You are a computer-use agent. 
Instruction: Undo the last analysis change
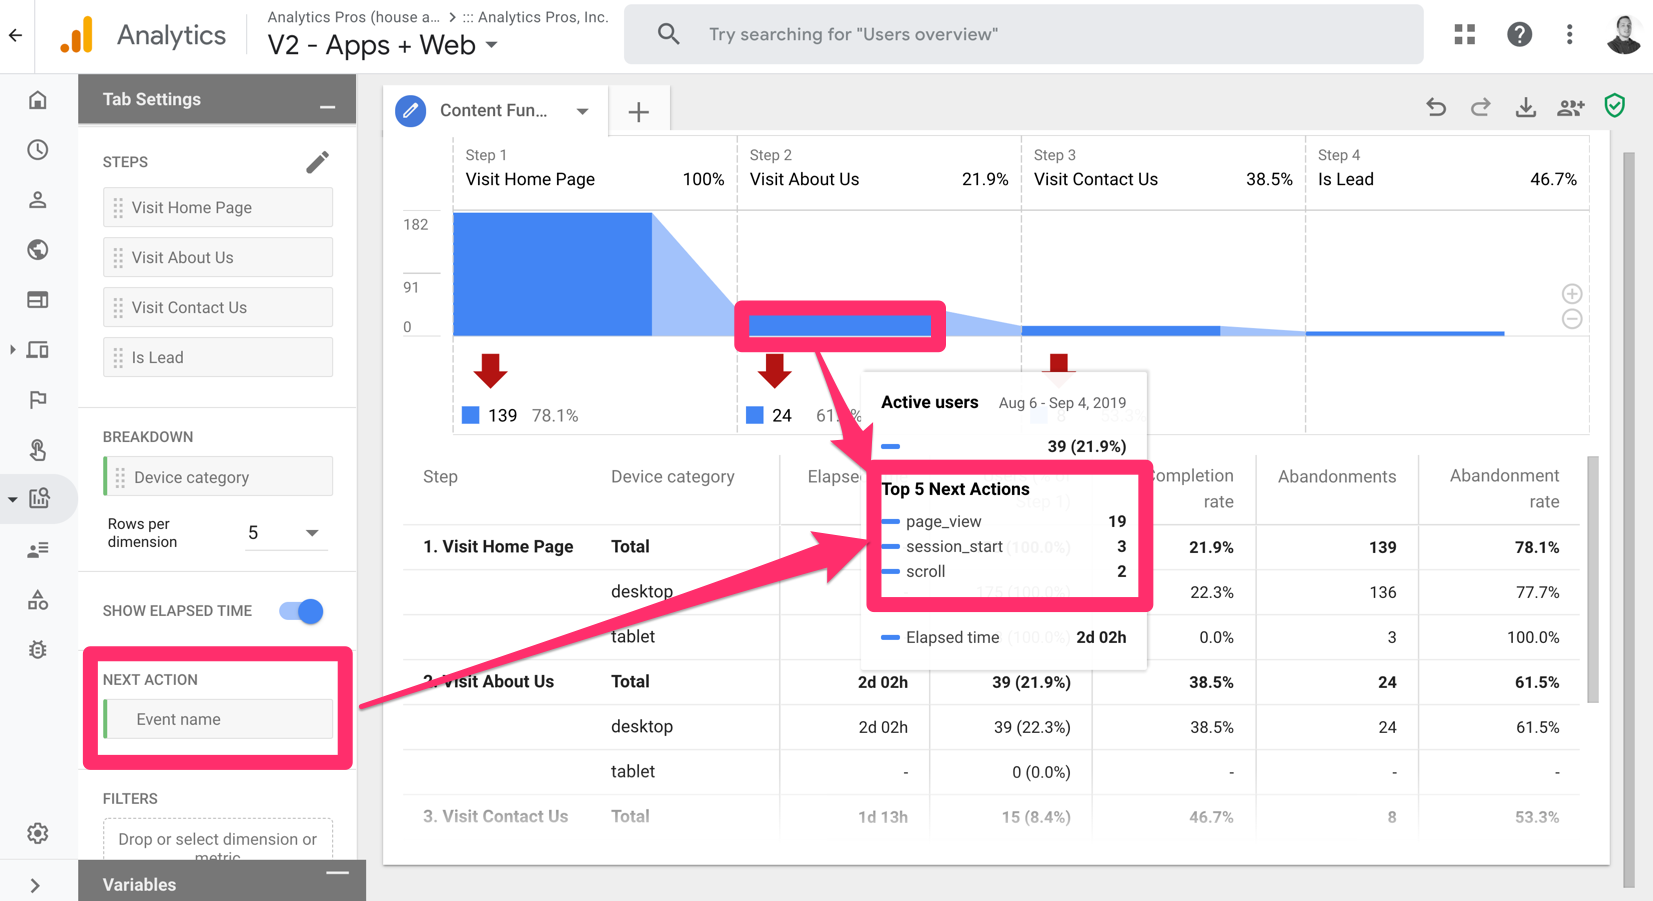click(x=1436, y=106)
